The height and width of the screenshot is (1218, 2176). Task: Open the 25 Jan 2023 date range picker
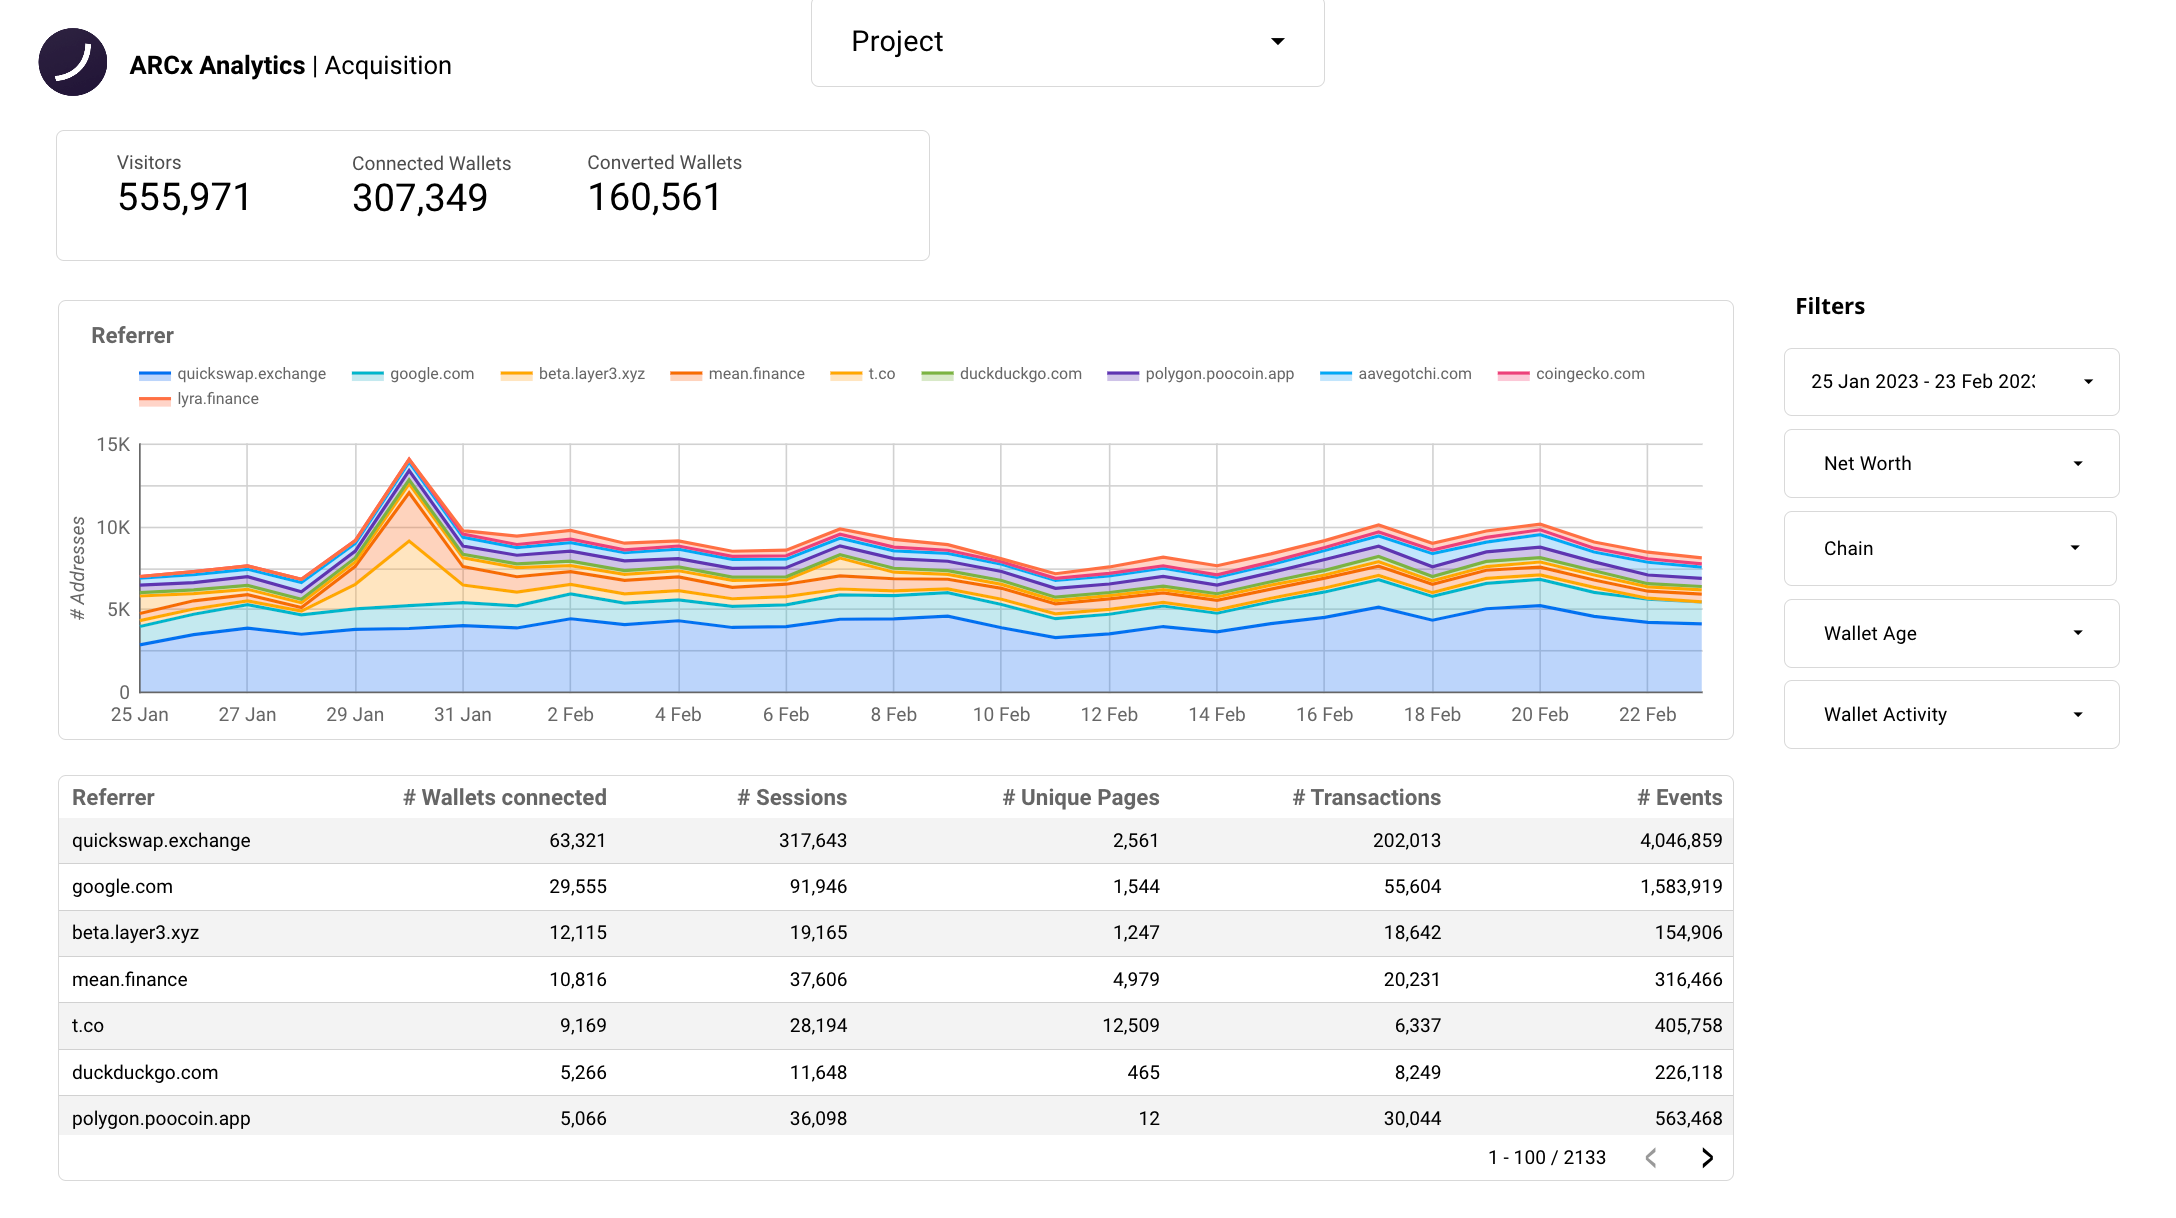(x=1949, y=381)
